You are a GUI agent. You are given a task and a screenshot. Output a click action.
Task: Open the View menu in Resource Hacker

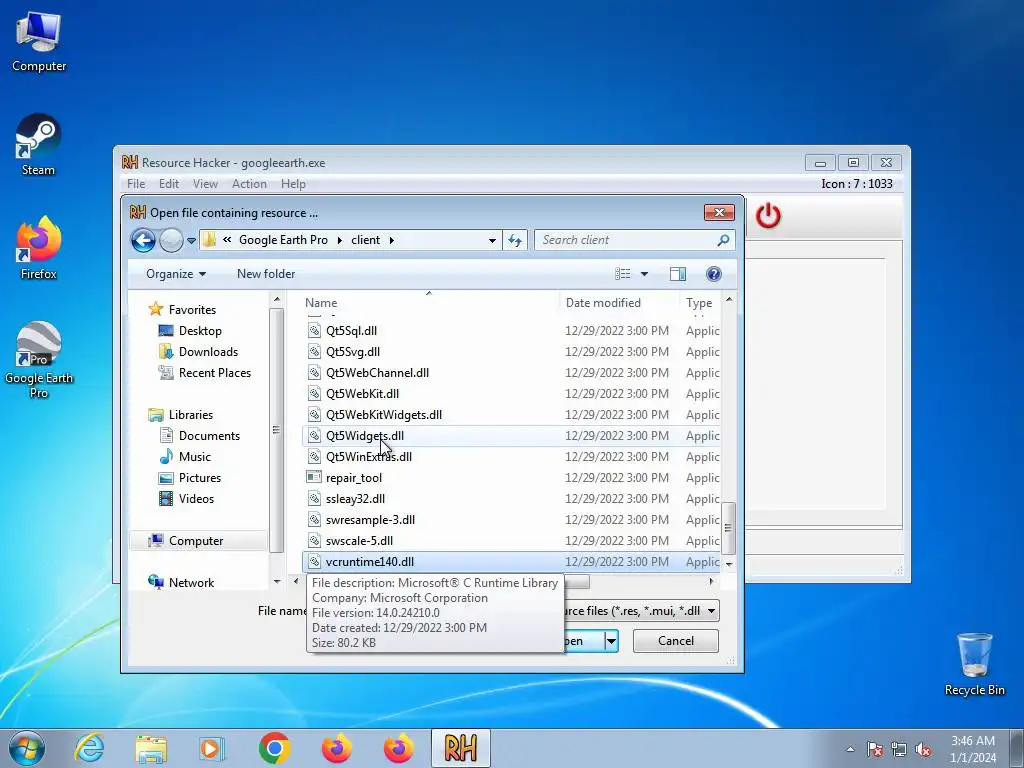click(205, 184)
